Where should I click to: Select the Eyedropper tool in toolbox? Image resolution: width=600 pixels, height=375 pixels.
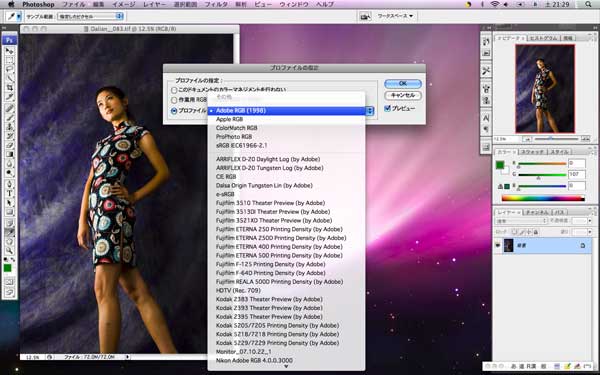tap(9, 233)
